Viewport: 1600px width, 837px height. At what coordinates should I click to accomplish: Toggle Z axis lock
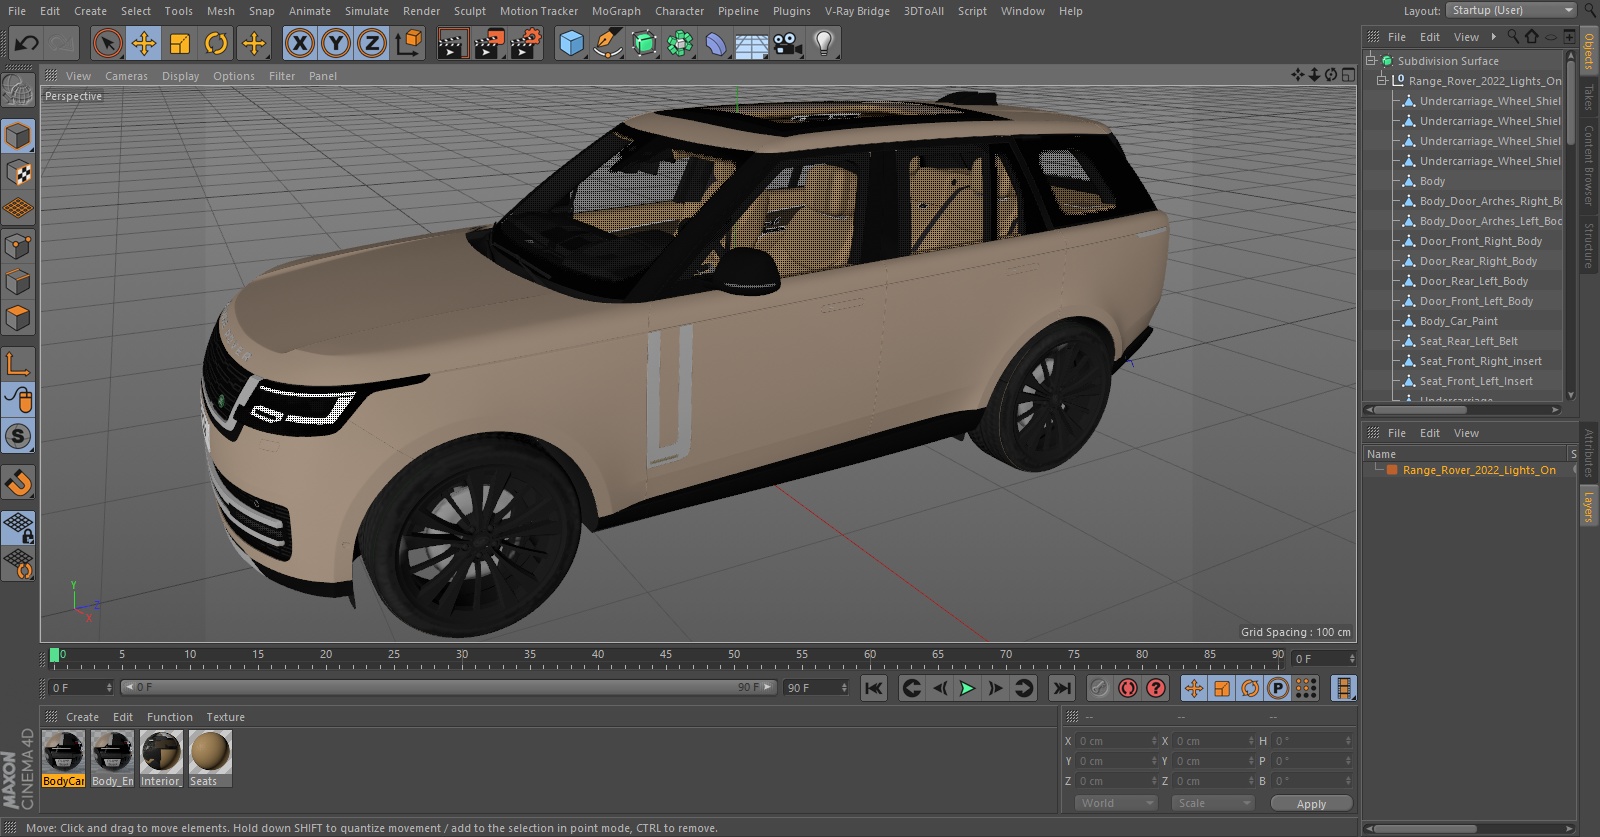coord(372,43)
